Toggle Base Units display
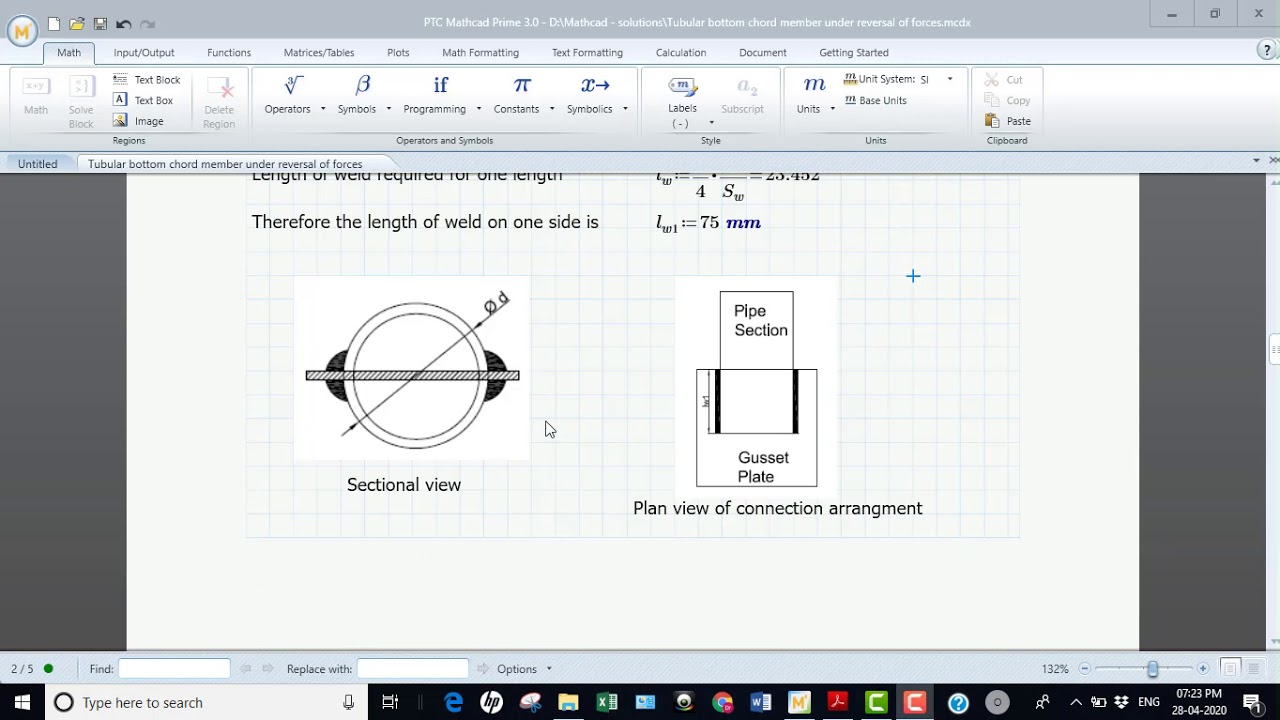1280x720 pixels. point(875,100)
